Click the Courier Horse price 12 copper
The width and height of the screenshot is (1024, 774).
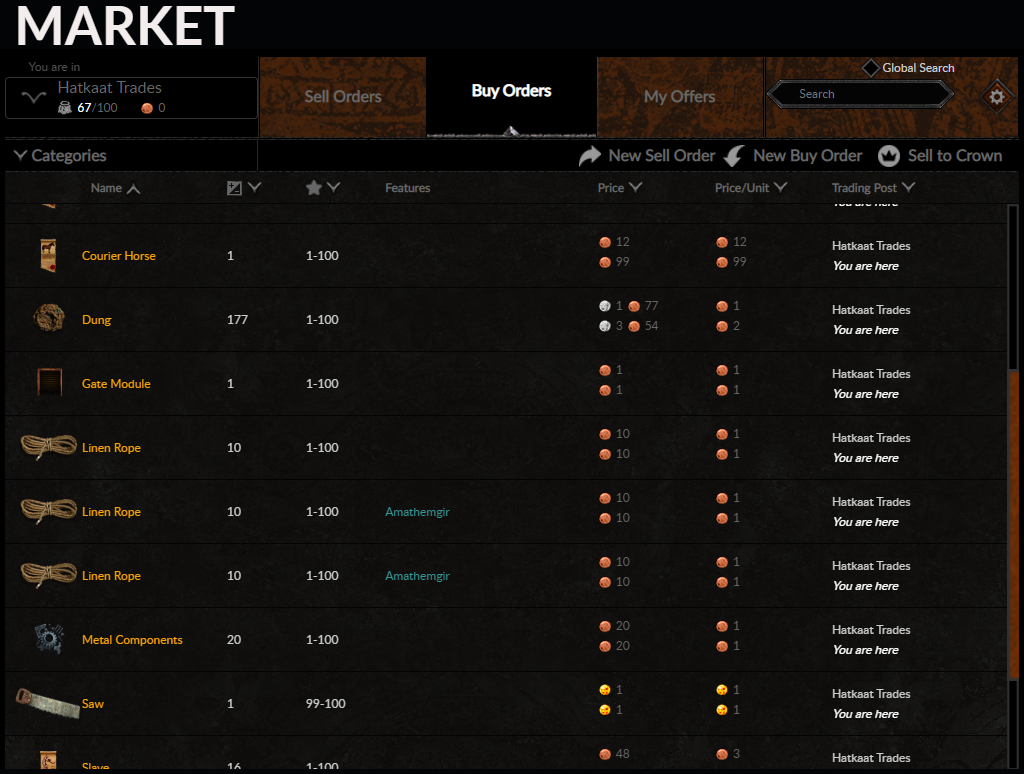(615, 242)
